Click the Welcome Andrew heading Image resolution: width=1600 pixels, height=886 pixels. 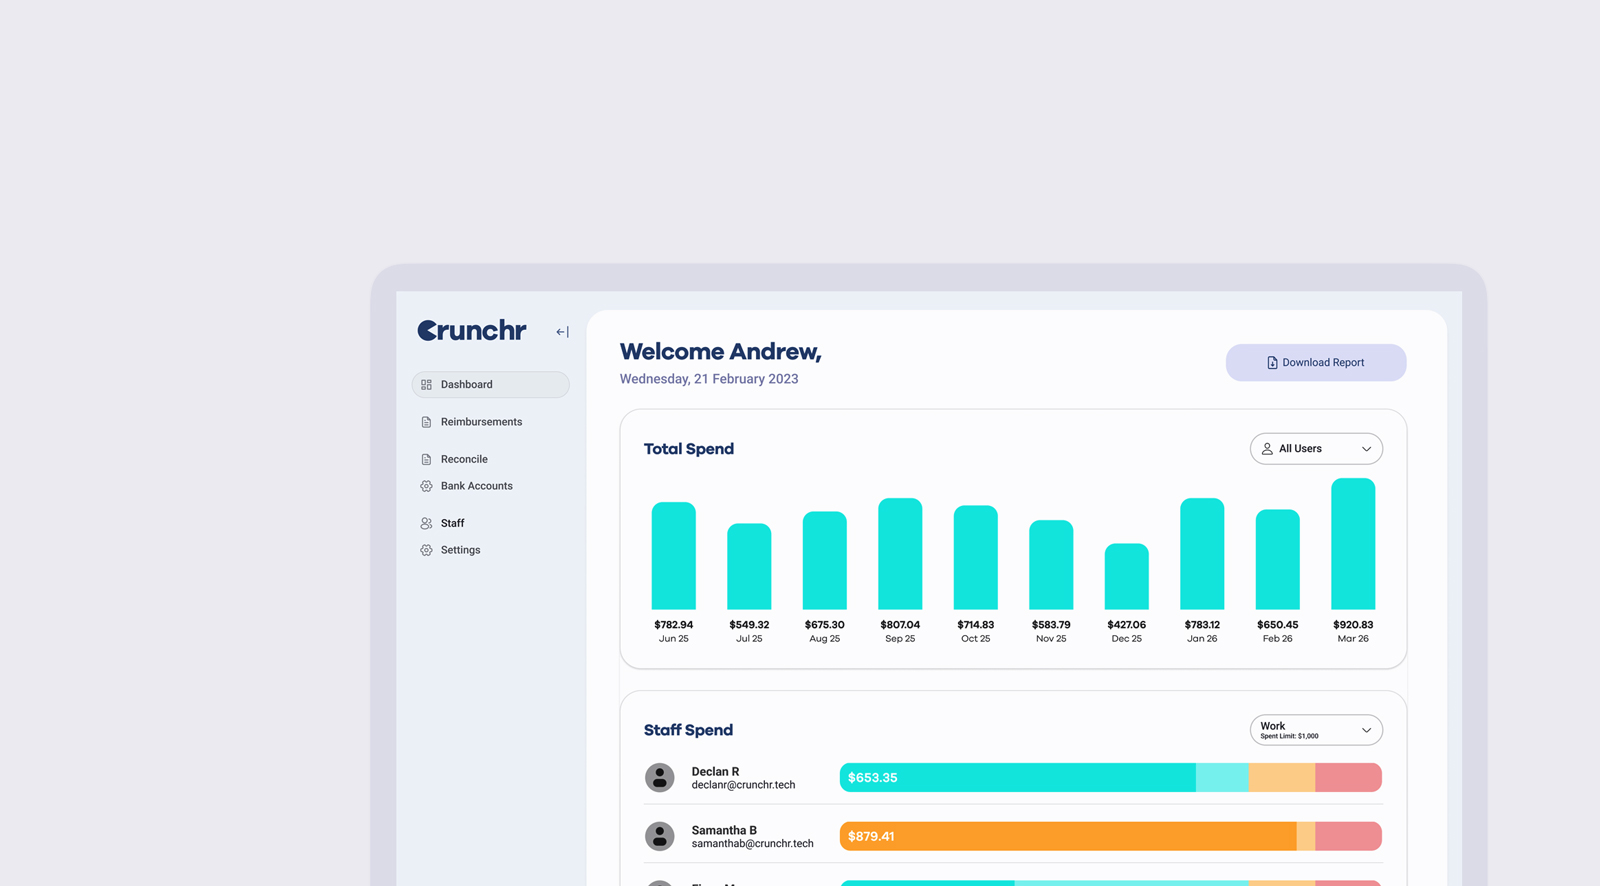[x=720, y=352]
